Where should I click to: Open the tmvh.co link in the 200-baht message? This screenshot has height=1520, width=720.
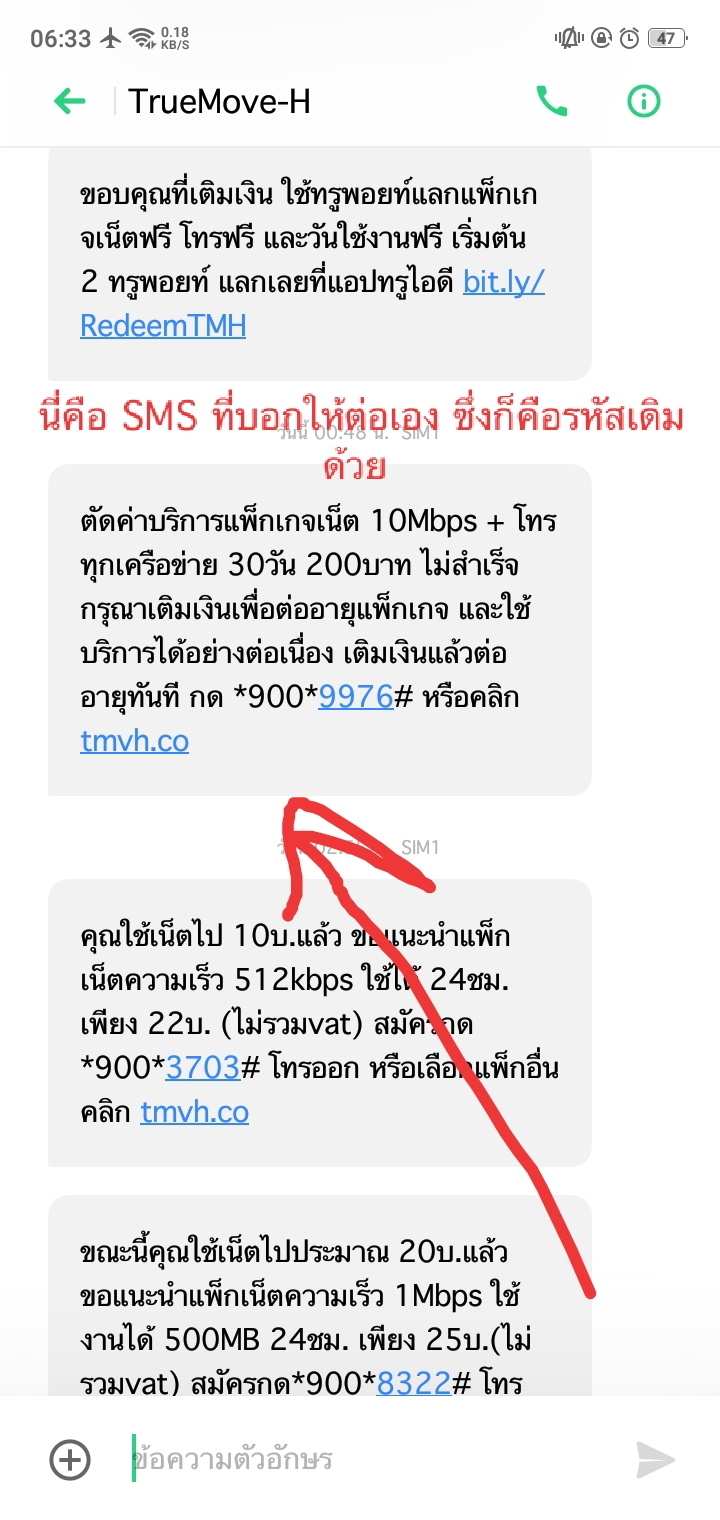(134, 740)
